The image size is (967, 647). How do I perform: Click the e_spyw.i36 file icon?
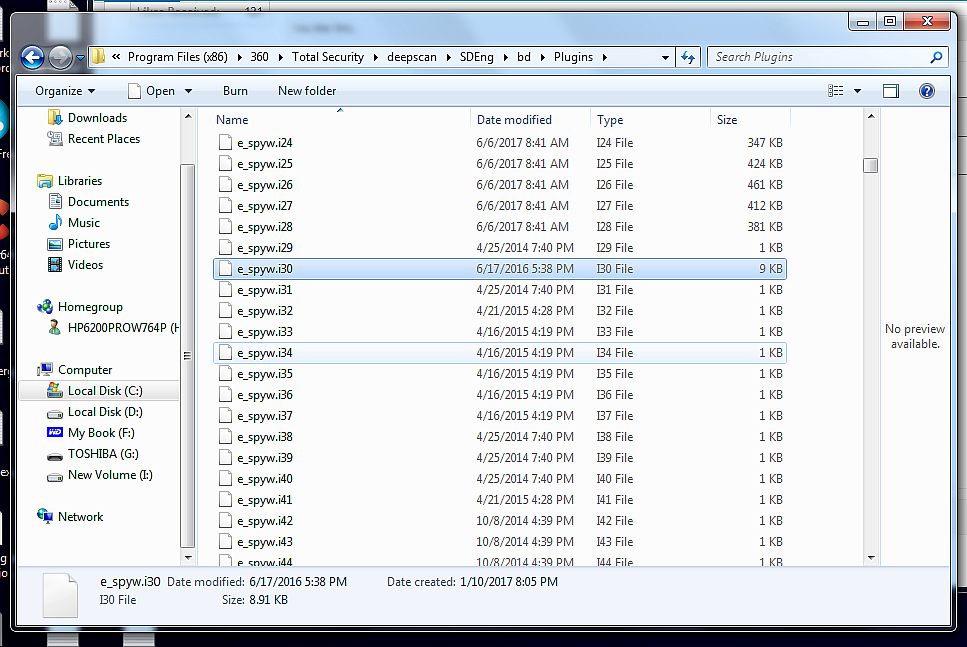pos(225,395)
